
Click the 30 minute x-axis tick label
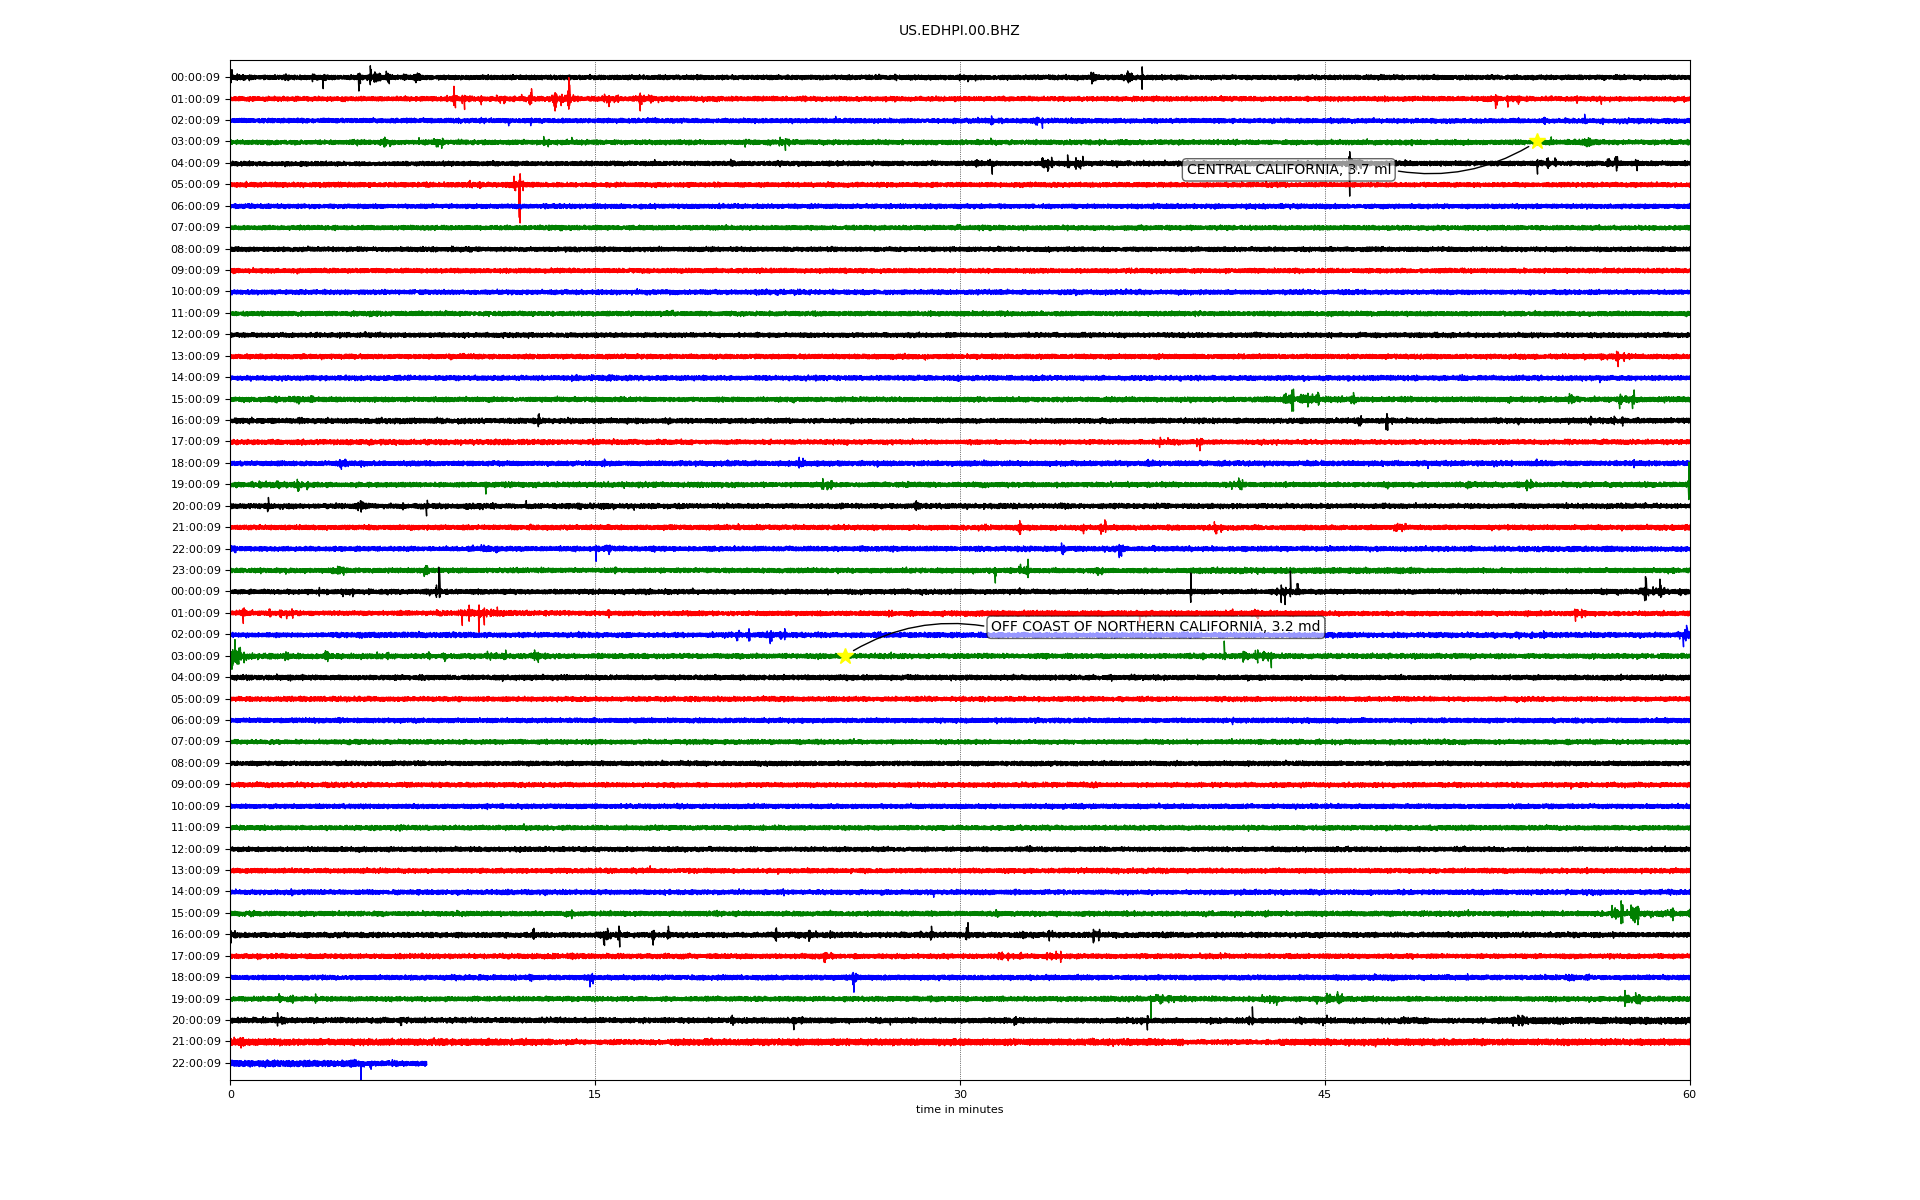pyautogui.click(x=960, y=1094)
